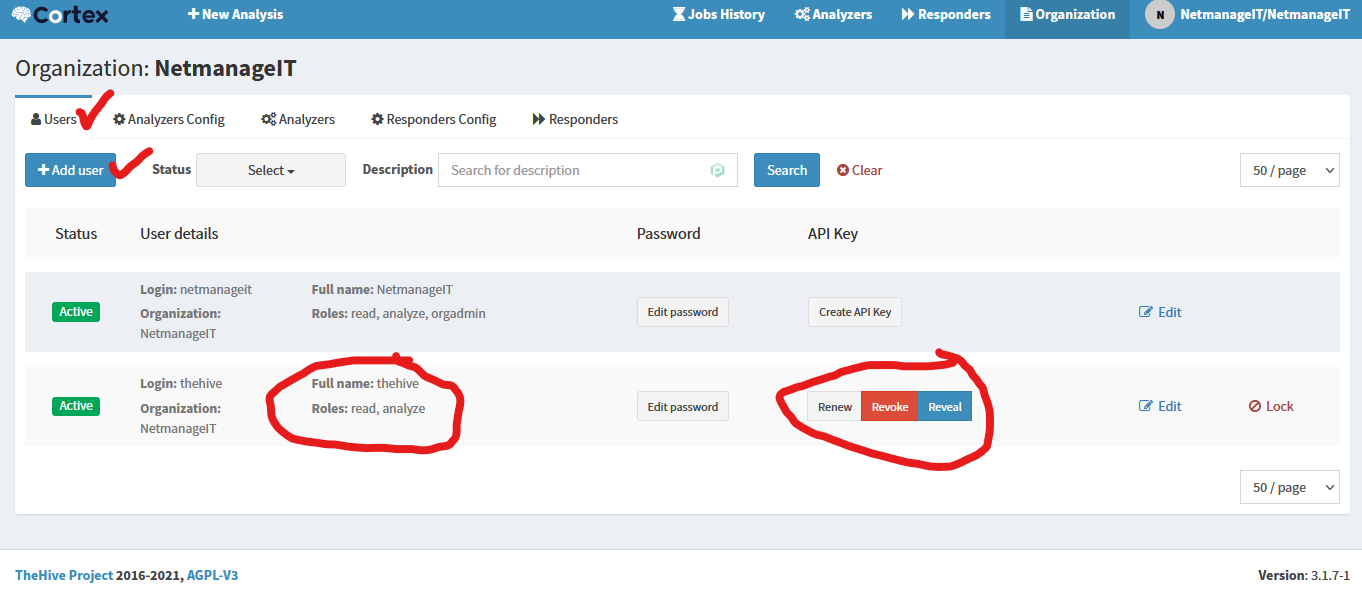
Task: Open Responders in the top navigation bar
Action: [945, 15]
